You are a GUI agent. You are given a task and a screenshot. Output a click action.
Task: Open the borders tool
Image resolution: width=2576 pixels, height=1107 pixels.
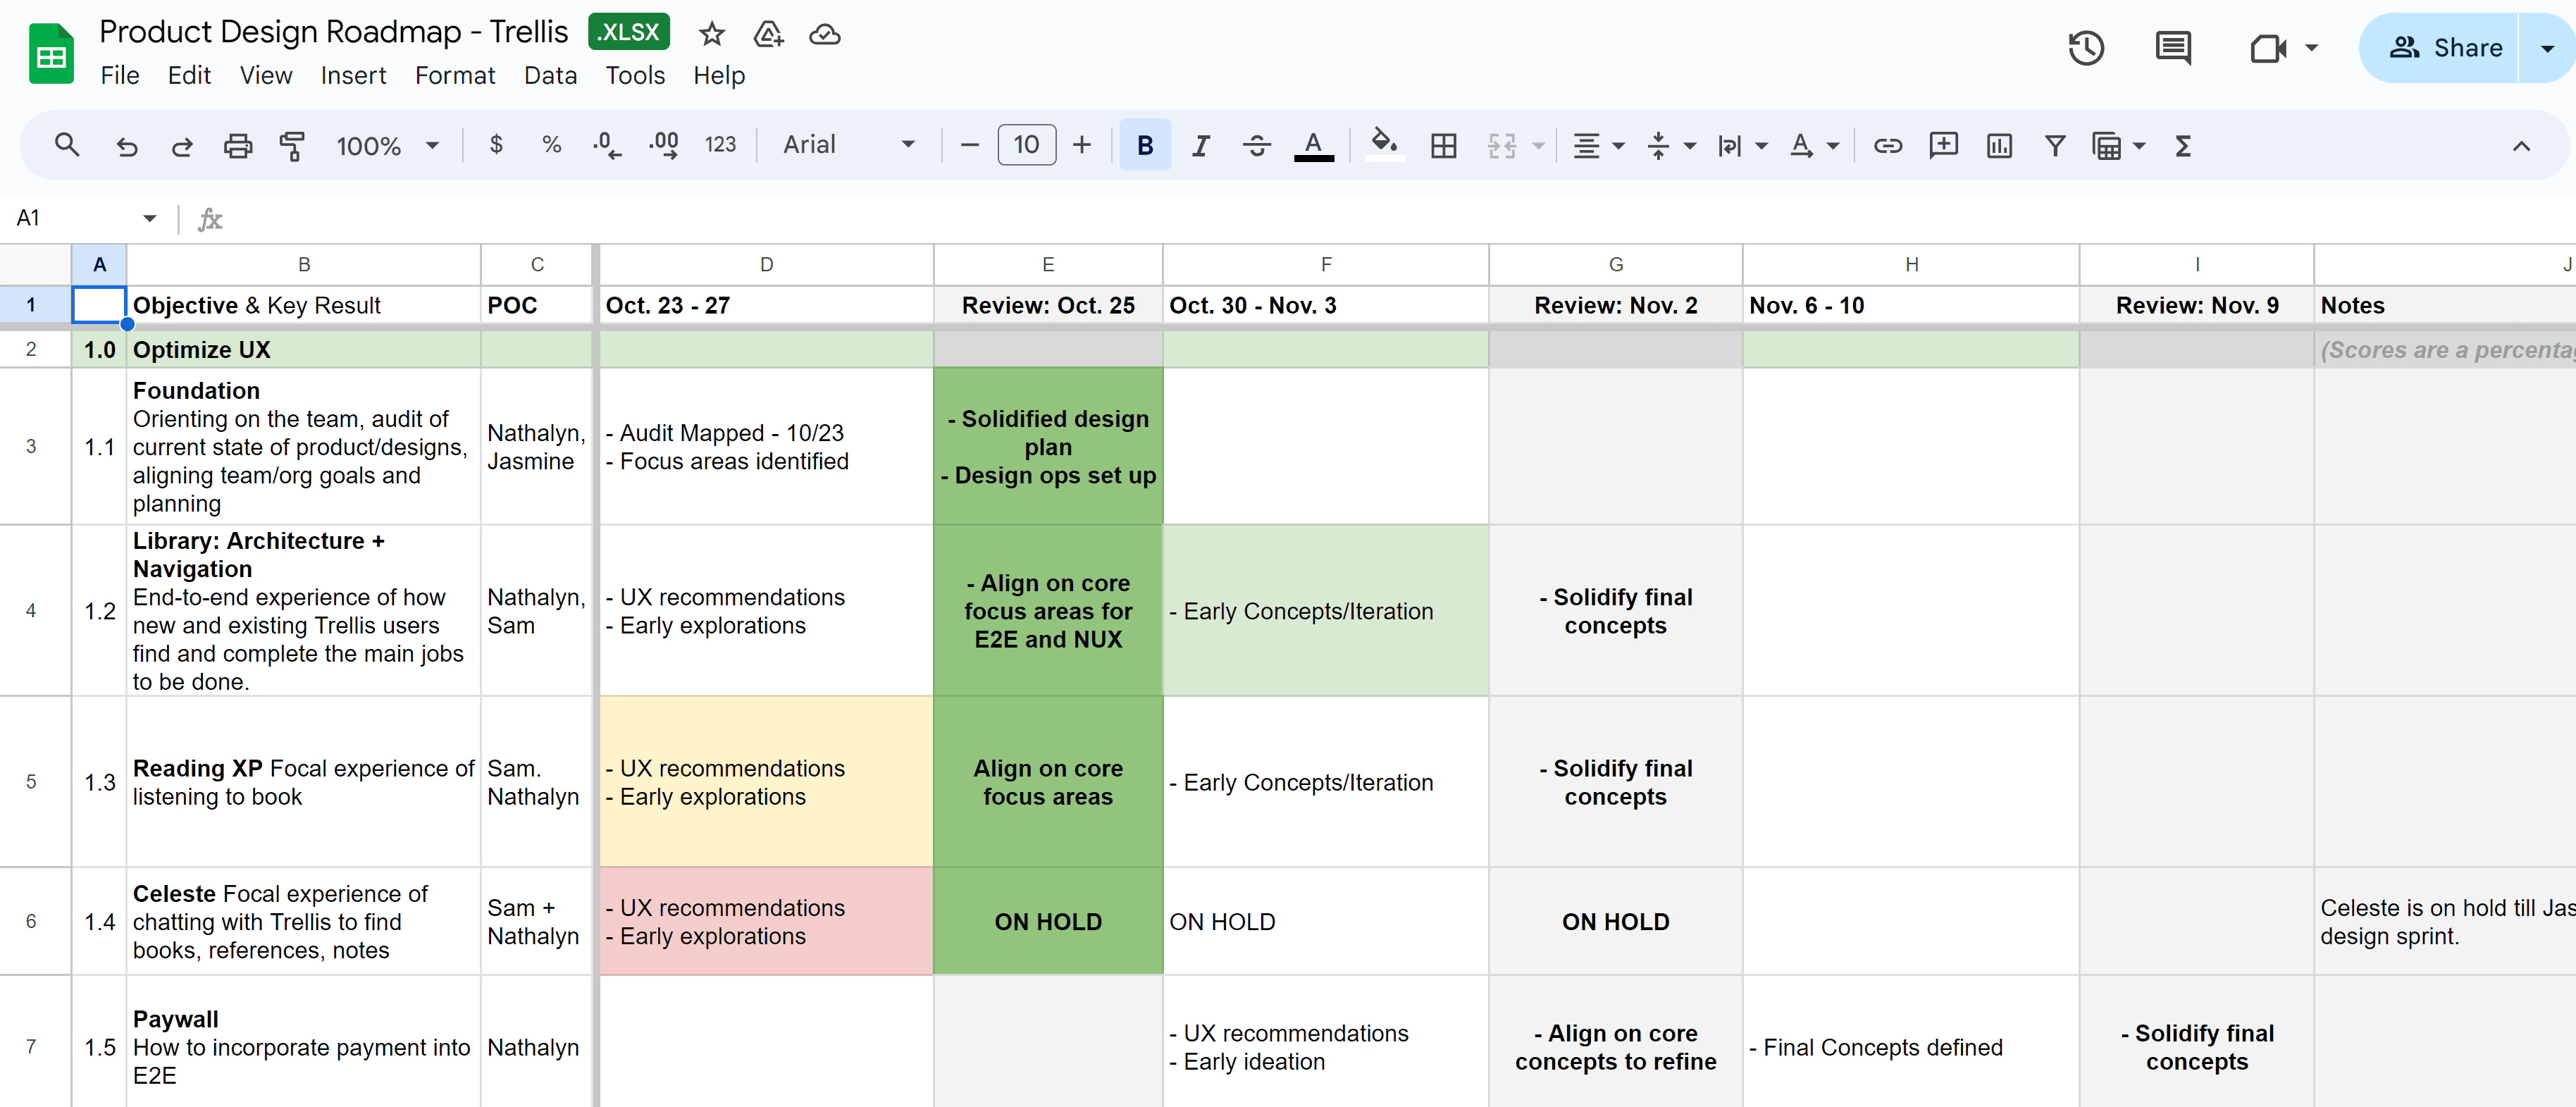coord(1443,146)
